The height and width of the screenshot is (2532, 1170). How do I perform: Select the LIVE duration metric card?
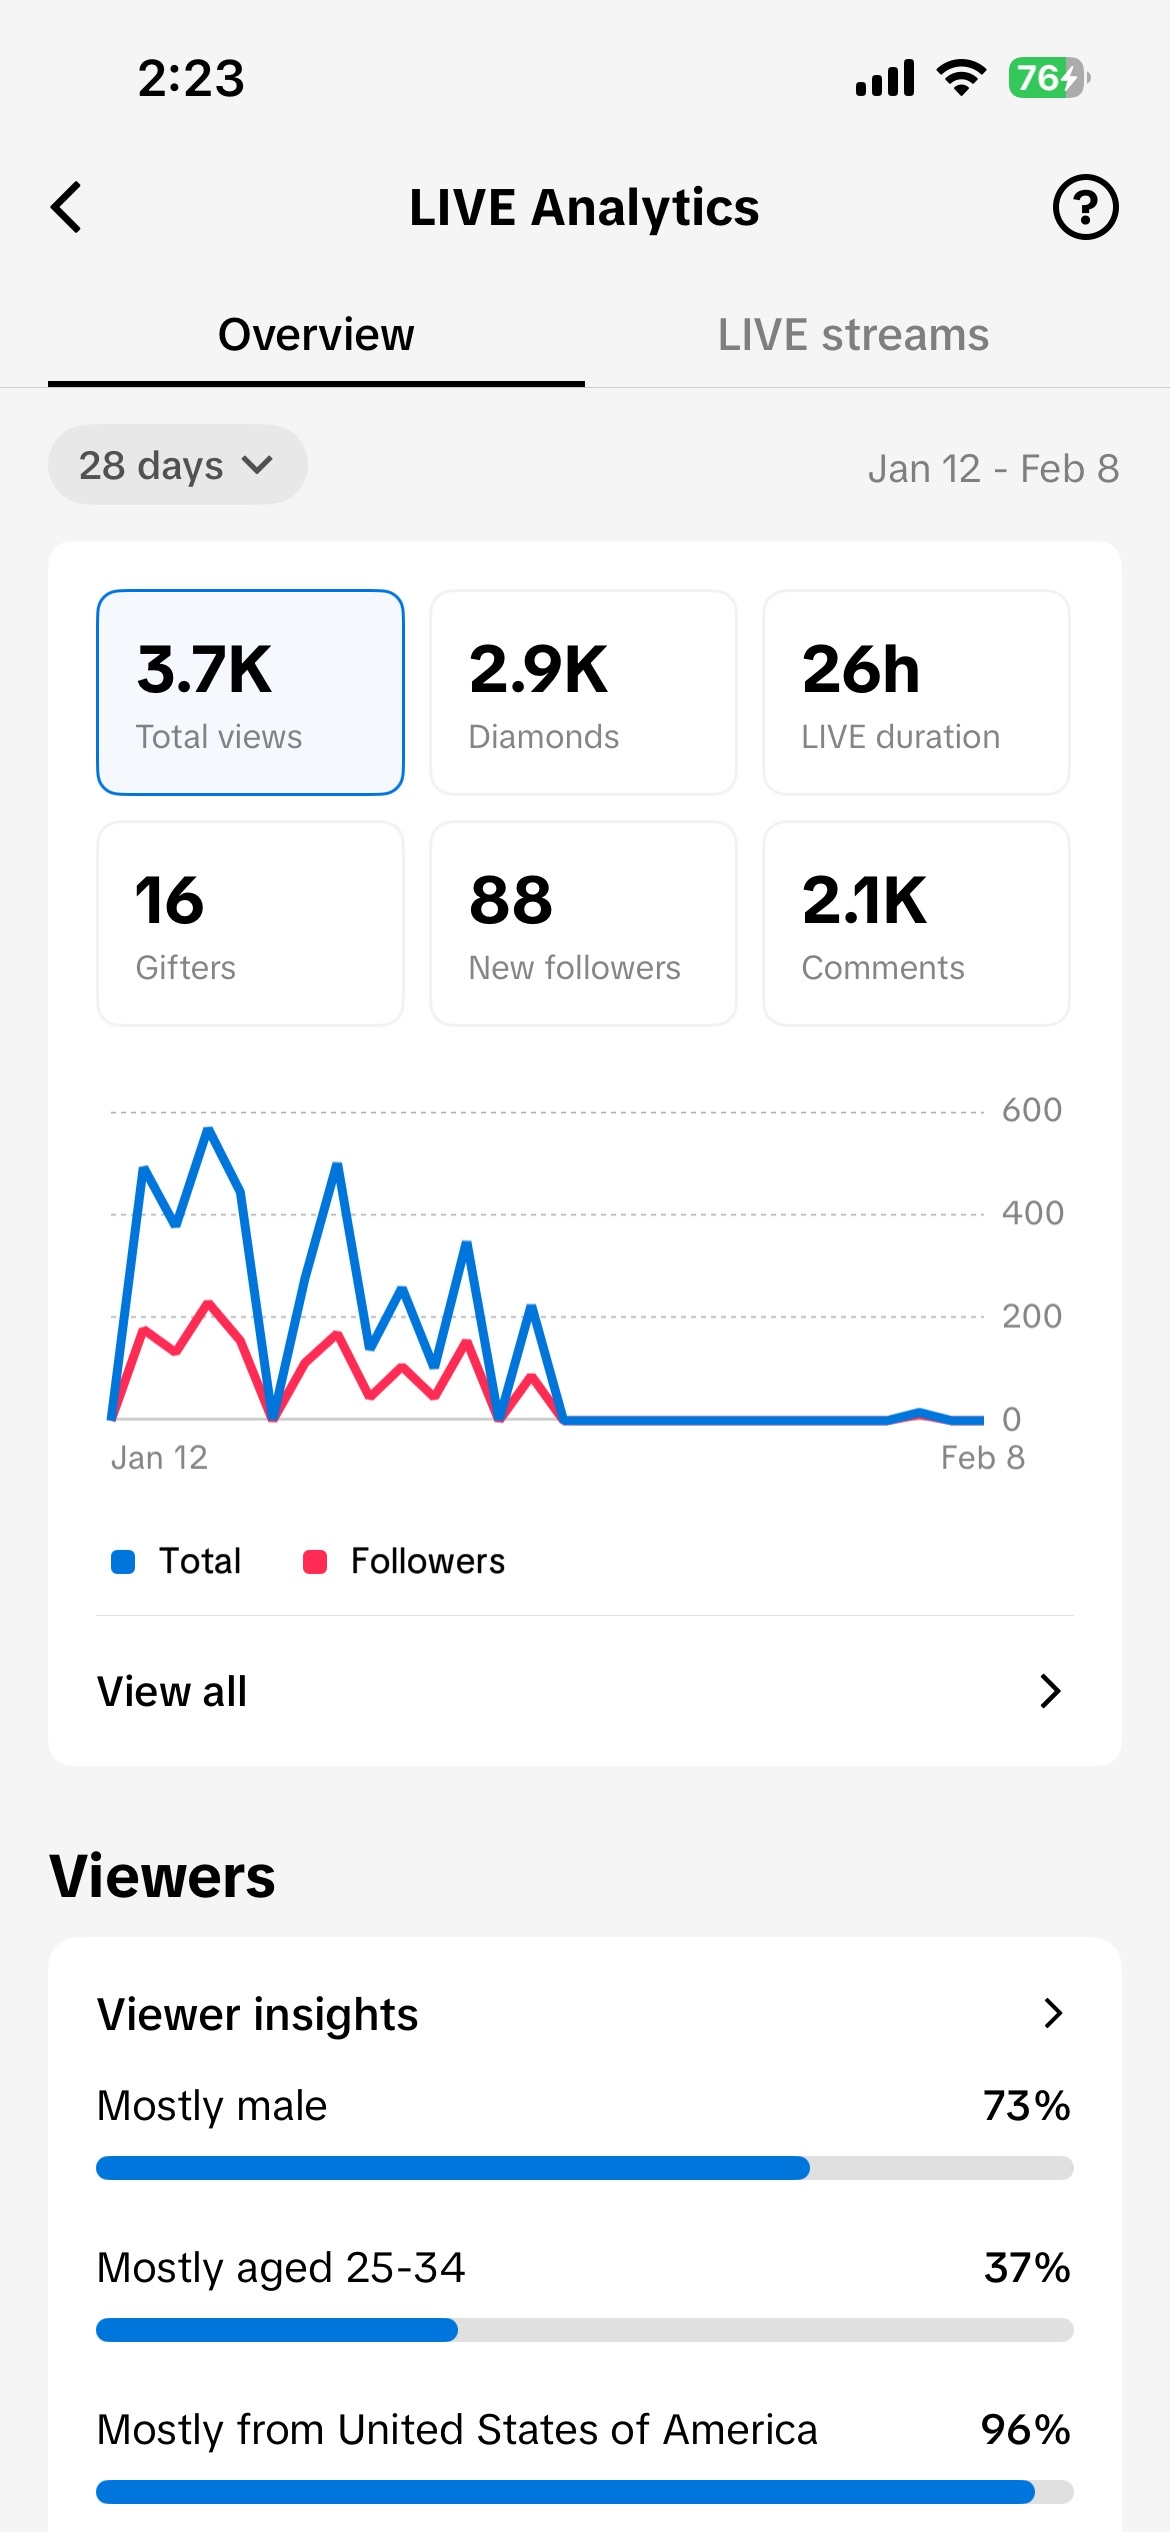click(x=916, y=693)
